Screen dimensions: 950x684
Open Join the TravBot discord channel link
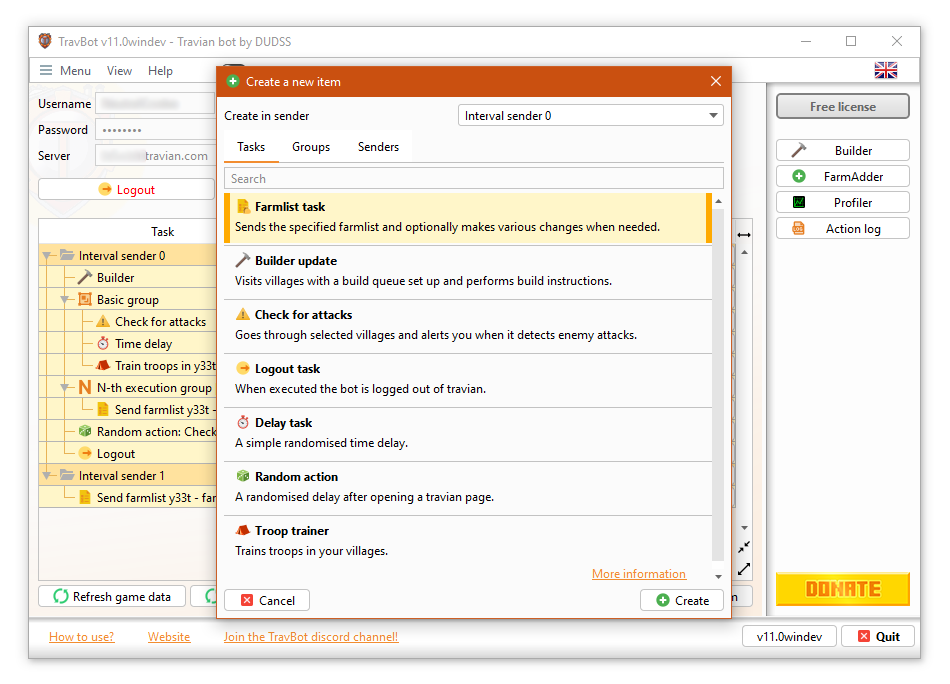tap(311, 637)
